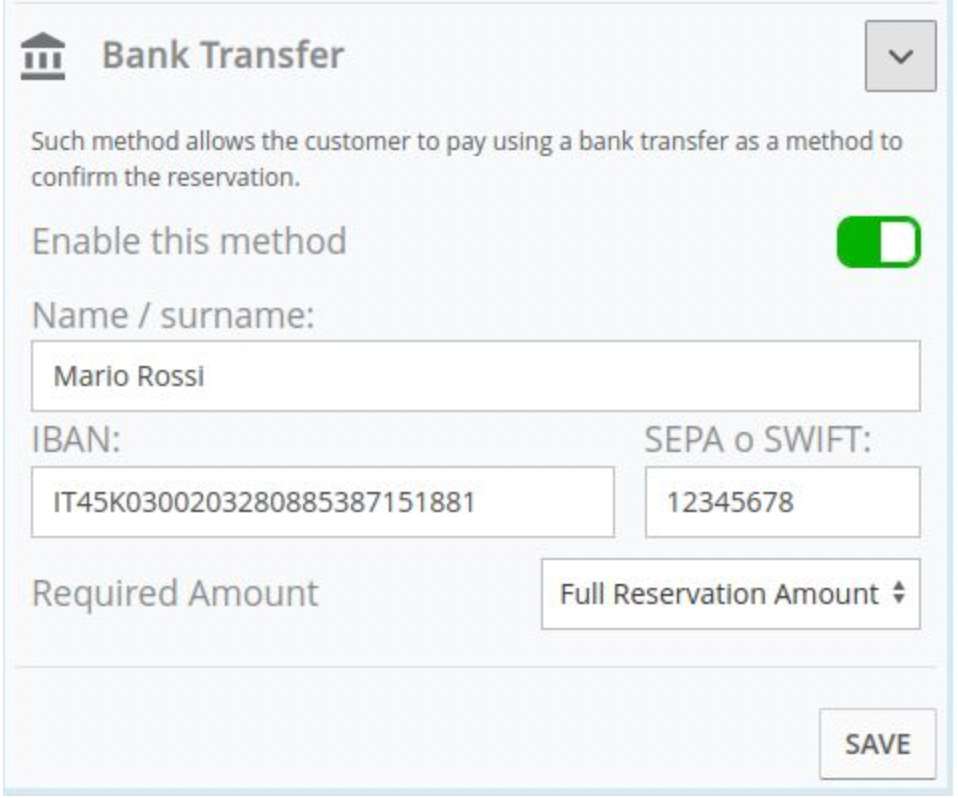
Task: Click the Mario Rossi text in the name field
Action: 129,376
